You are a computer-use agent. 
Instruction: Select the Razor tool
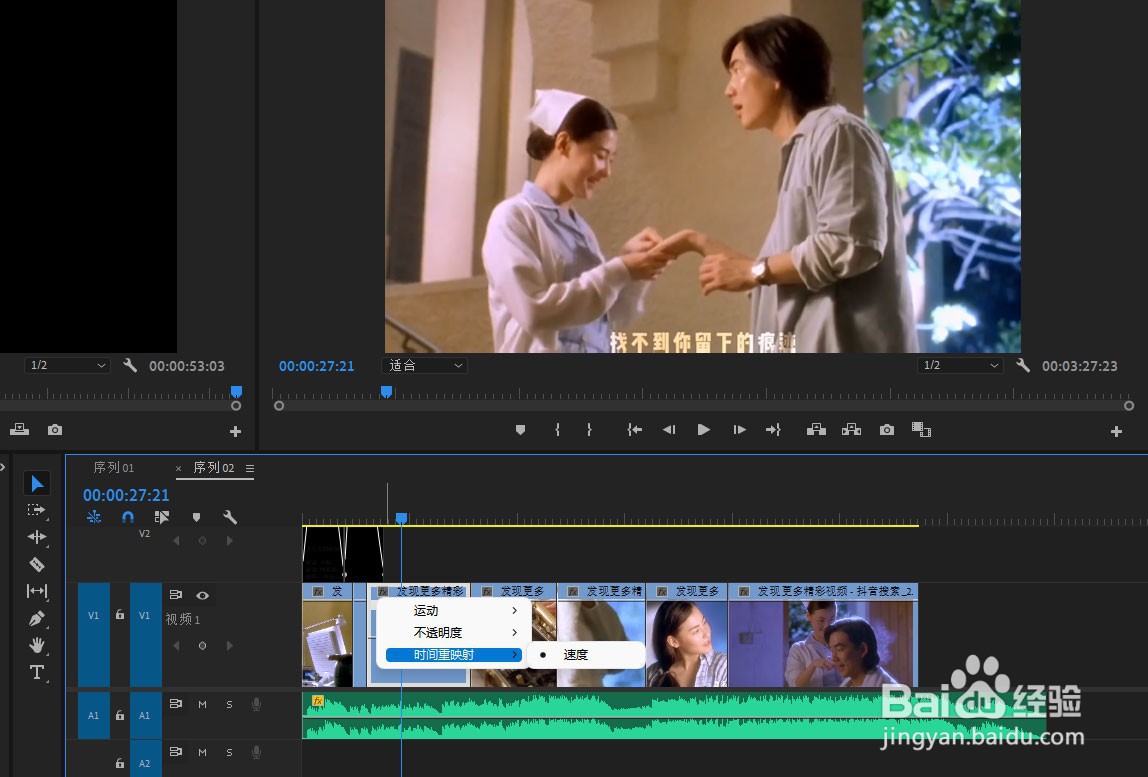(x=37, y=564)
